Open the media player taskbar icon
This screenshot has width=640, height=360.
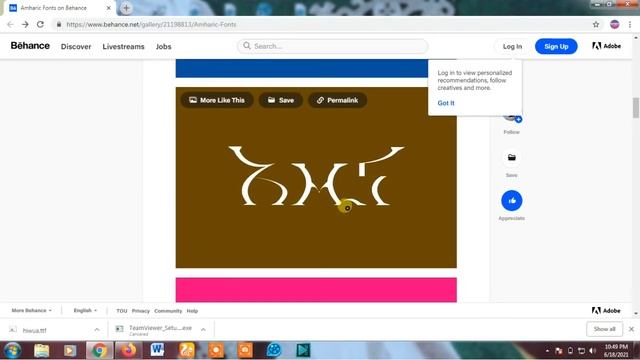[70, 350]
